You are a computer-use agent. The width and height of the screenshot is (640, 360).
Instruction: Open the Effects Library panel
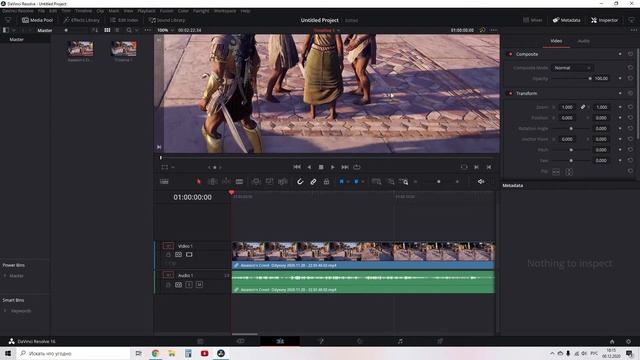[x=81, y=20]
